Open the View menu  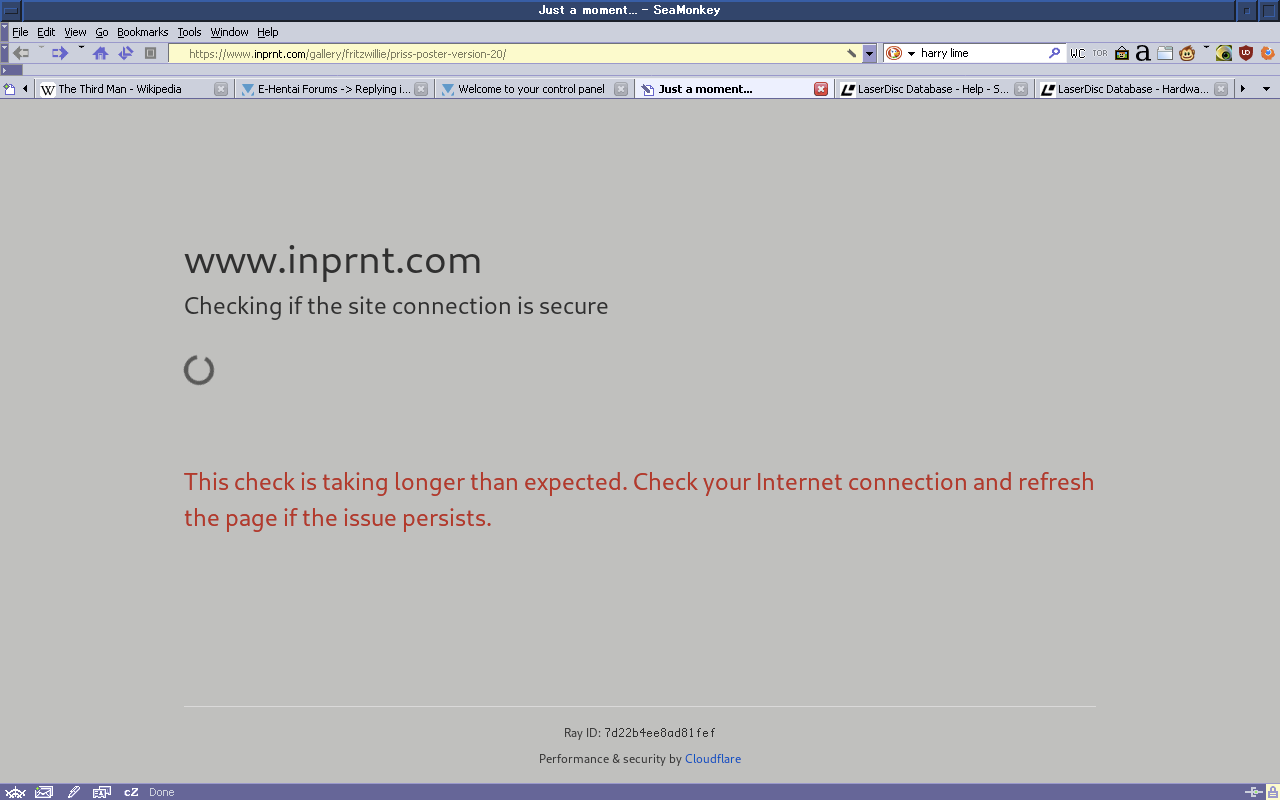click(75, 32)
